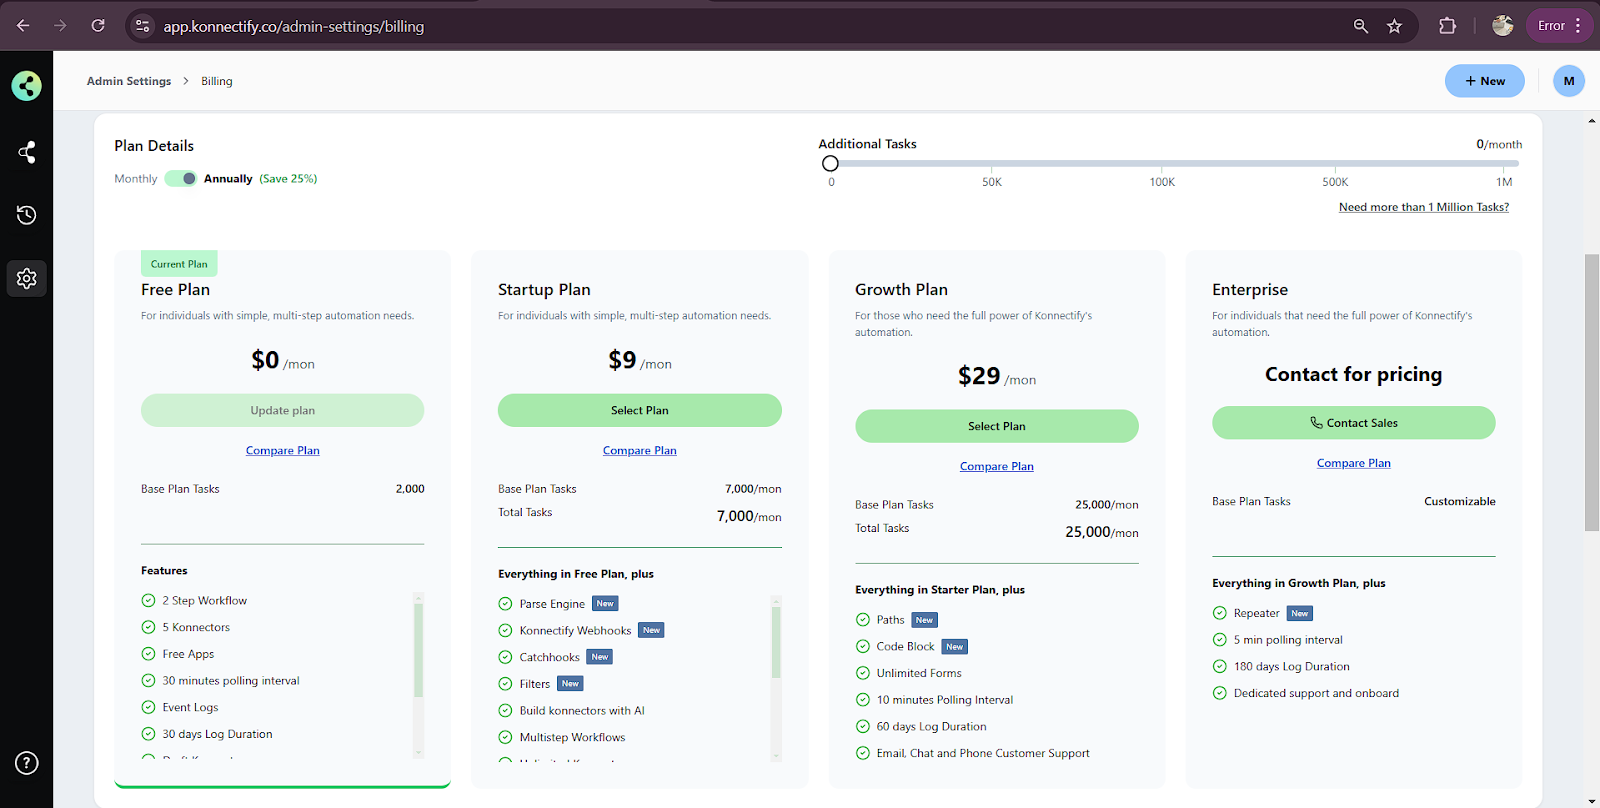Set Additional Tasks slider to 50K mark
Viewport: 1600px width, 808px height.
[992, 163]
